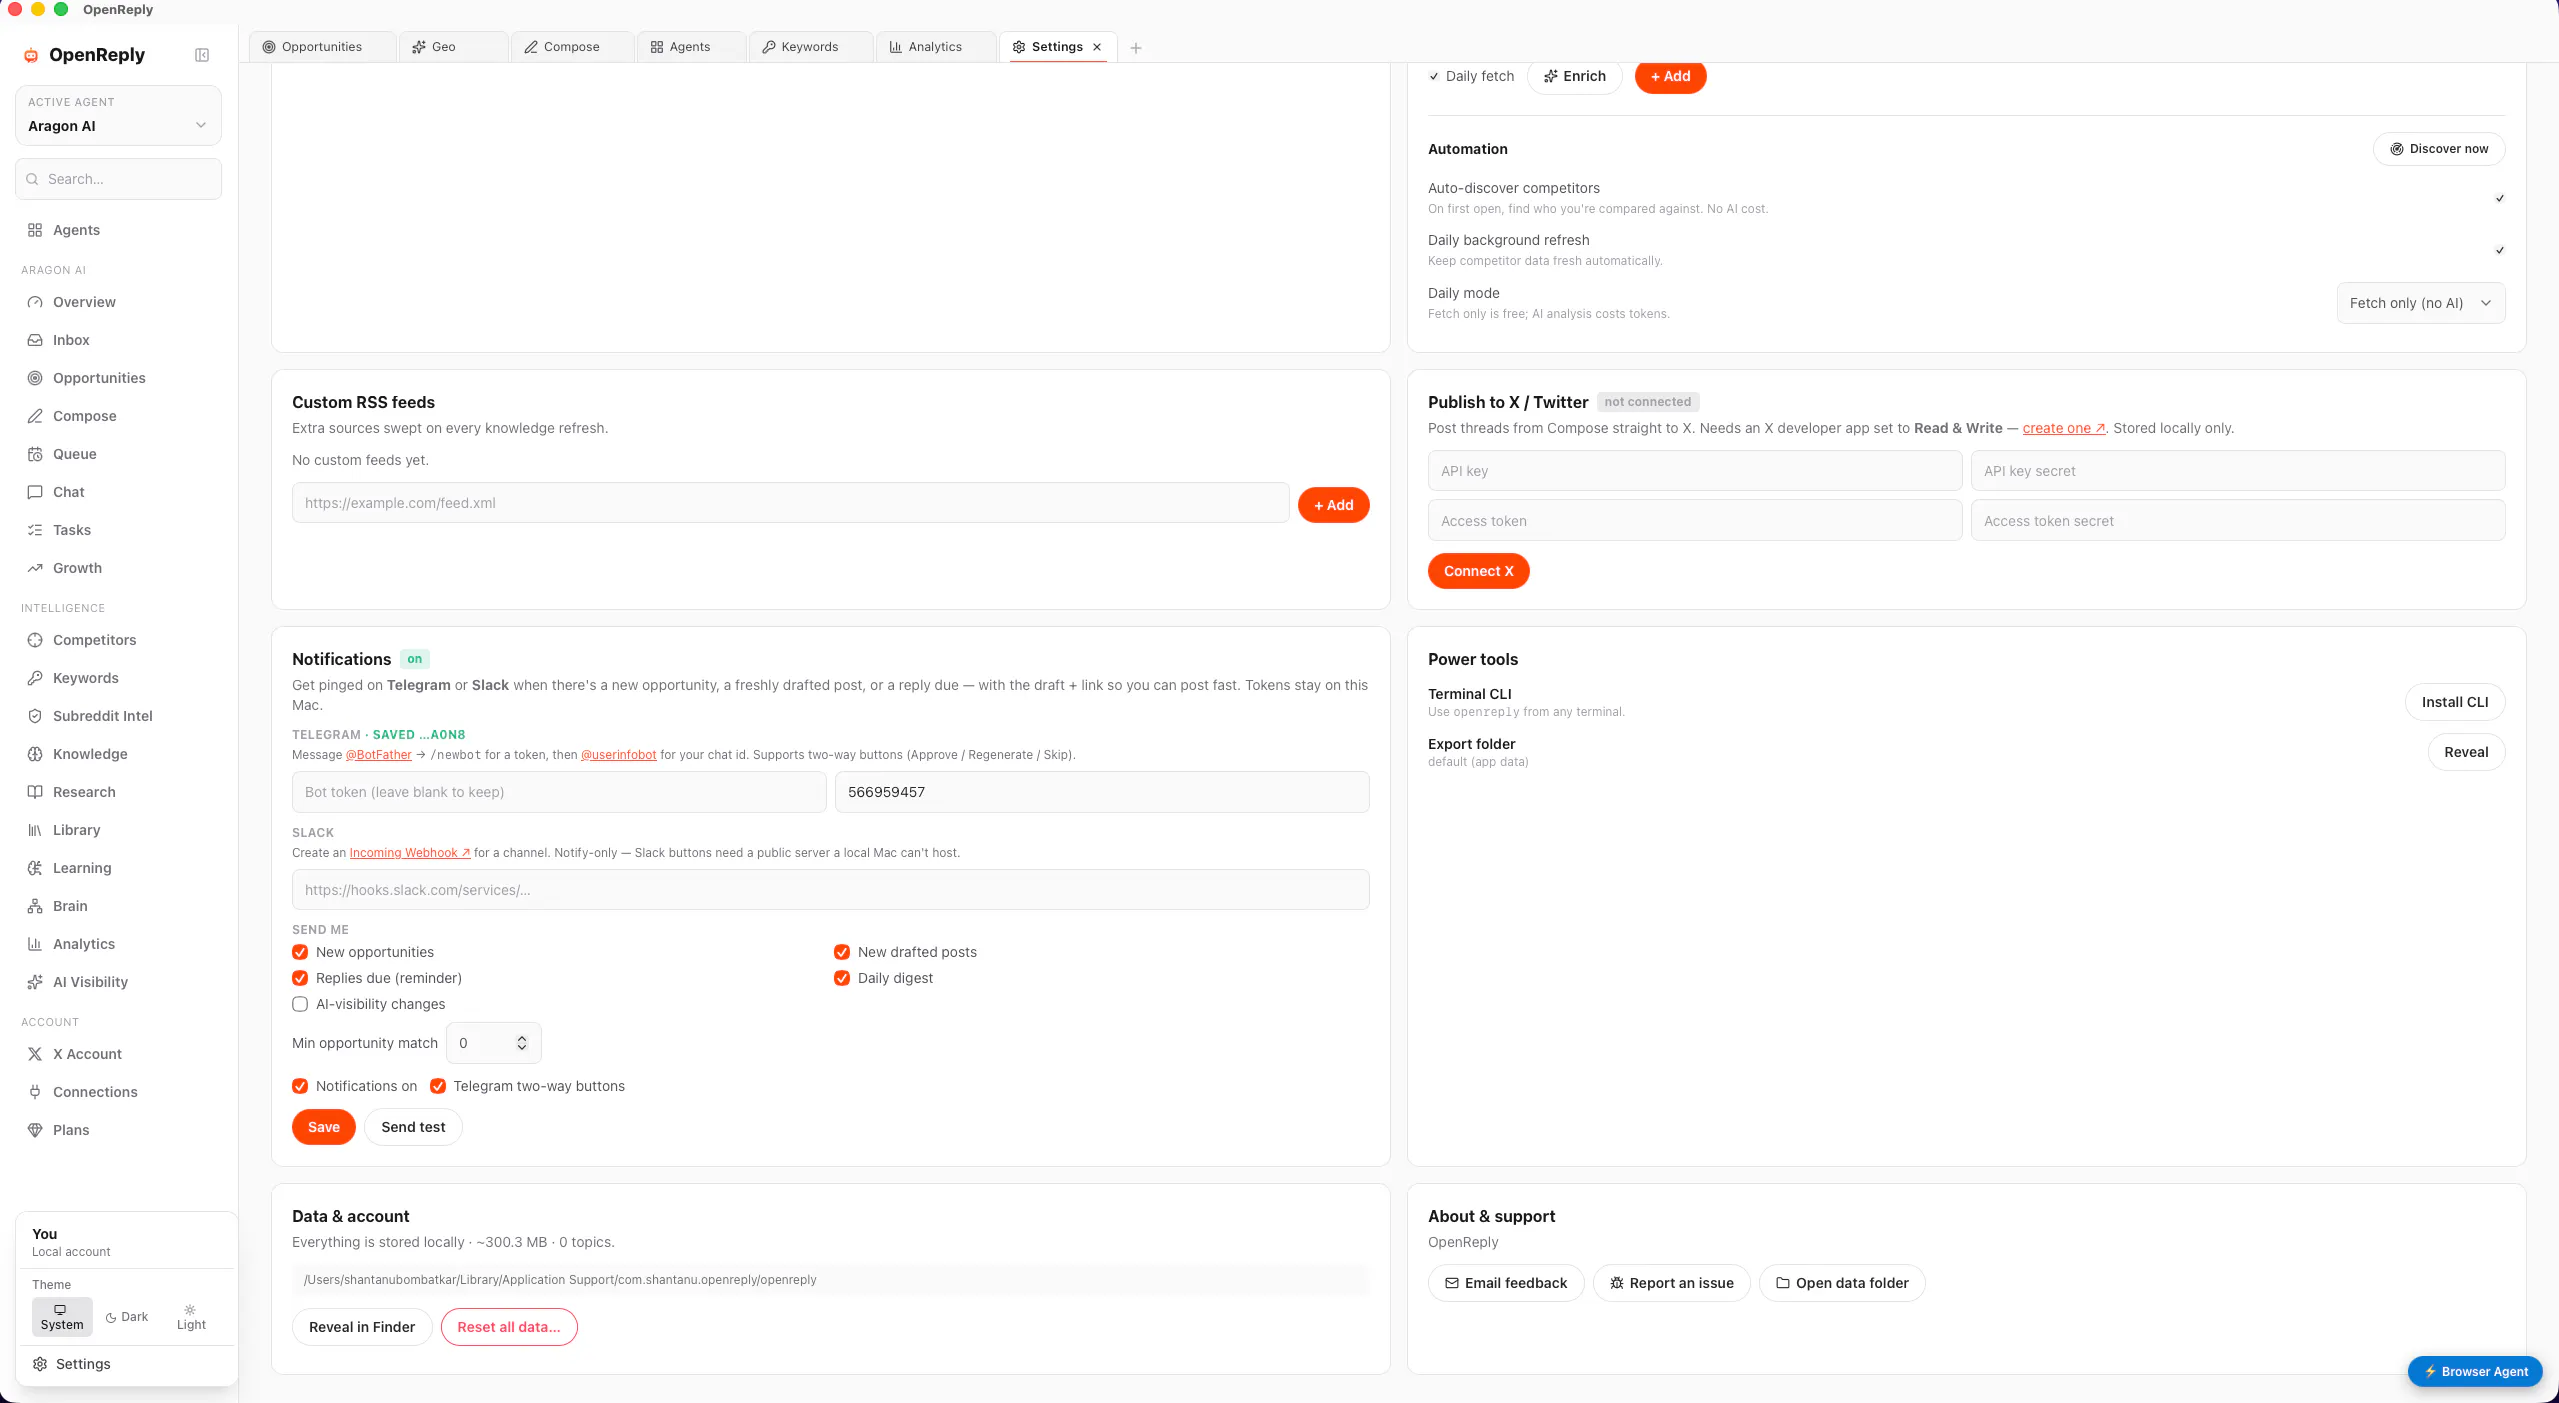The height and width of the screenshot is (1403, 2559).
Task: Focus the custom RSS feed URL field
Action: coord(790,503)
